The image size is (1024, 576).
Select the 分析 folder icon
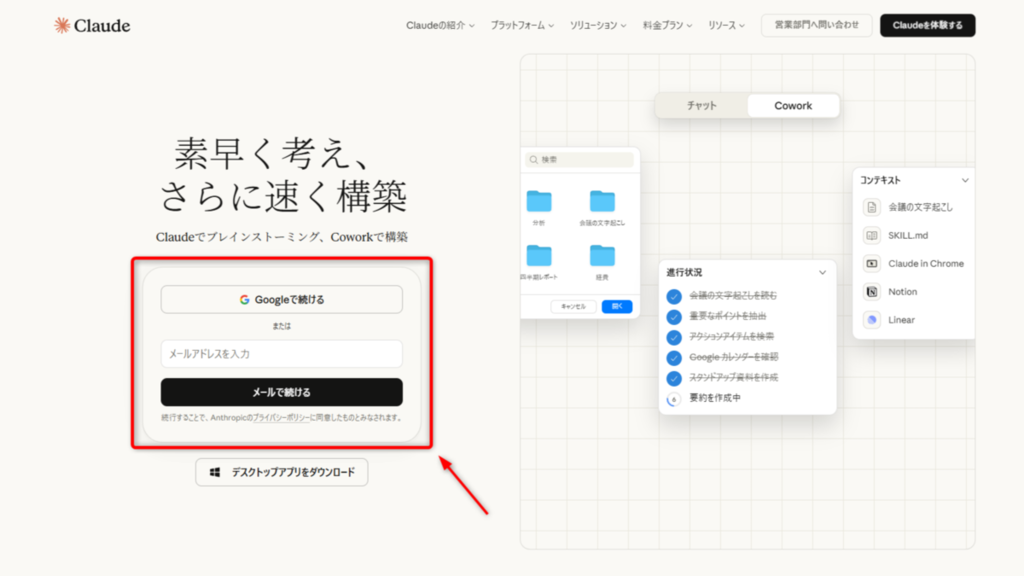[x=539, y=201]
